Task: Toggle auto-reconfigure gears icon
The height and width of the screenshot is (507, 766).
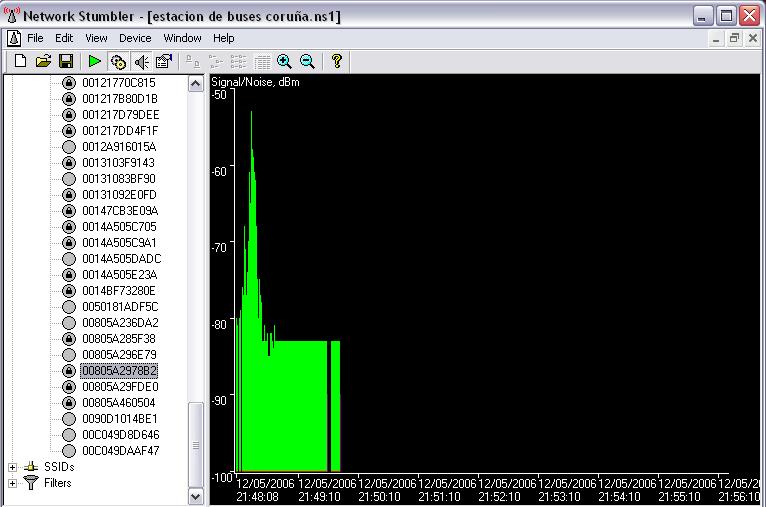Action: click(x=118, y=62)
